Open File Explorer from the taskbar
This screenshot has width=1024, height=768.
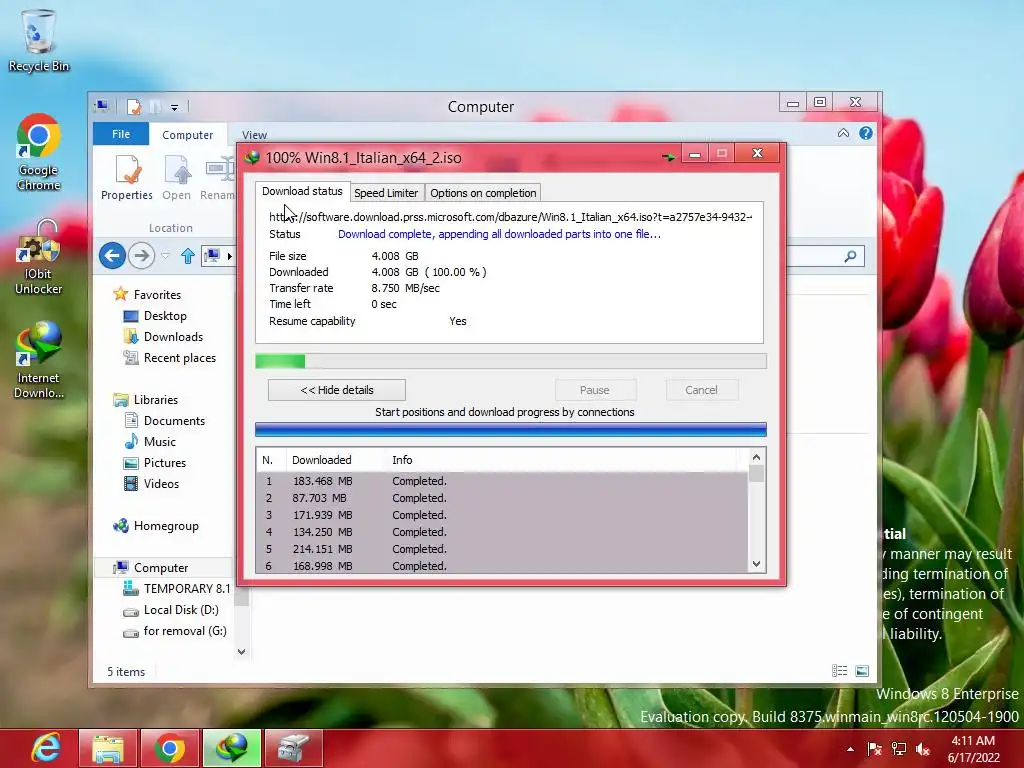108,748
